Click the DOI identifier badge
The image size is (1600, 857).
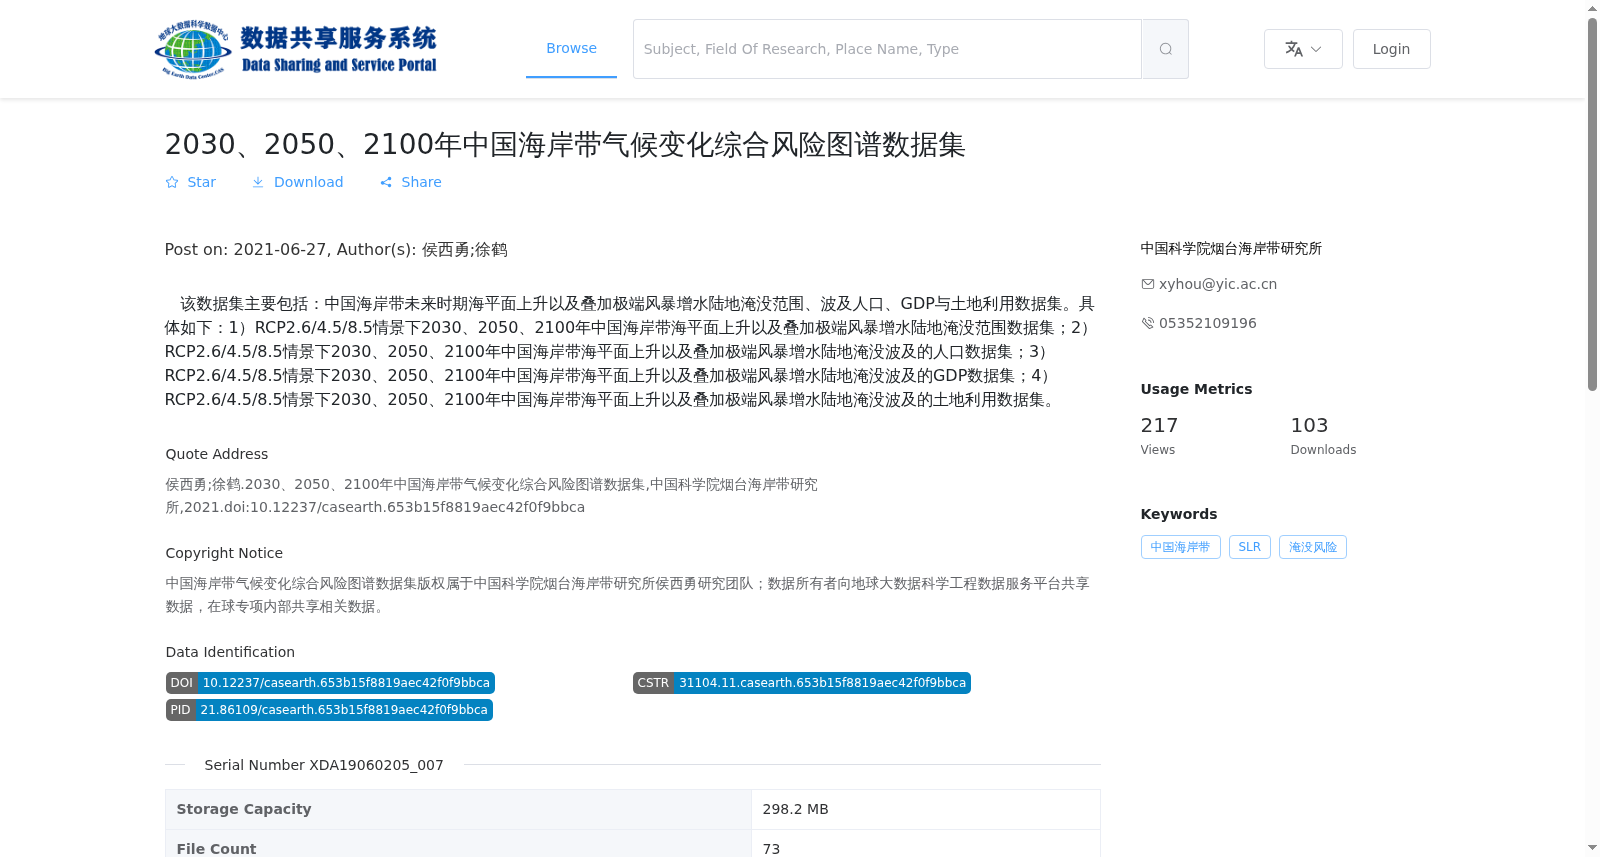(x=330, y=683)
